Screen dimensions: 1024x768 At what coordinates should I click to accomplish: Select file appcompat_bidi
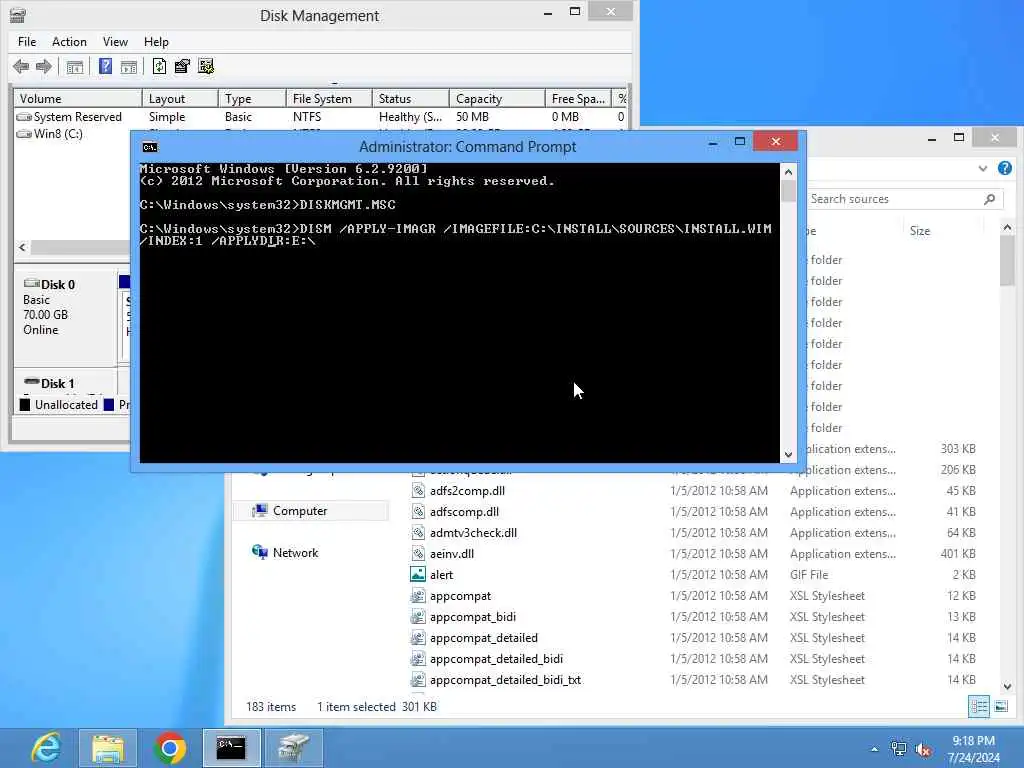473,616
